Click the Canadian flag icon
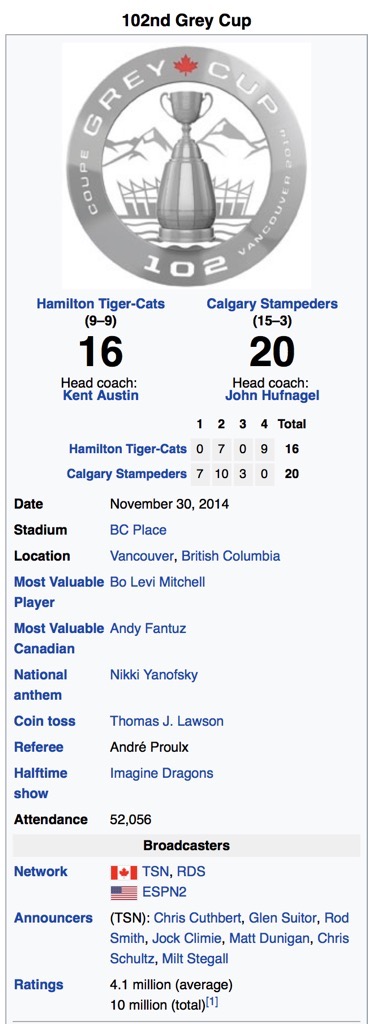The height and width of the screenshot is (1024, 368). (123, 872)
